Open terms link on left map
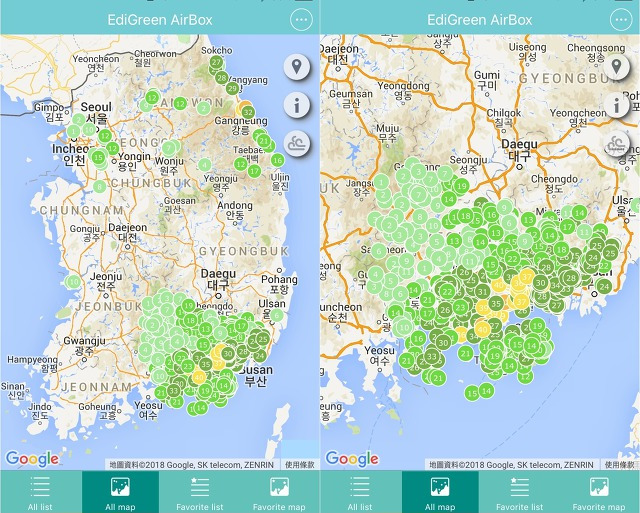The height and width of the screenshot is (513, 640). pos(300,464)
